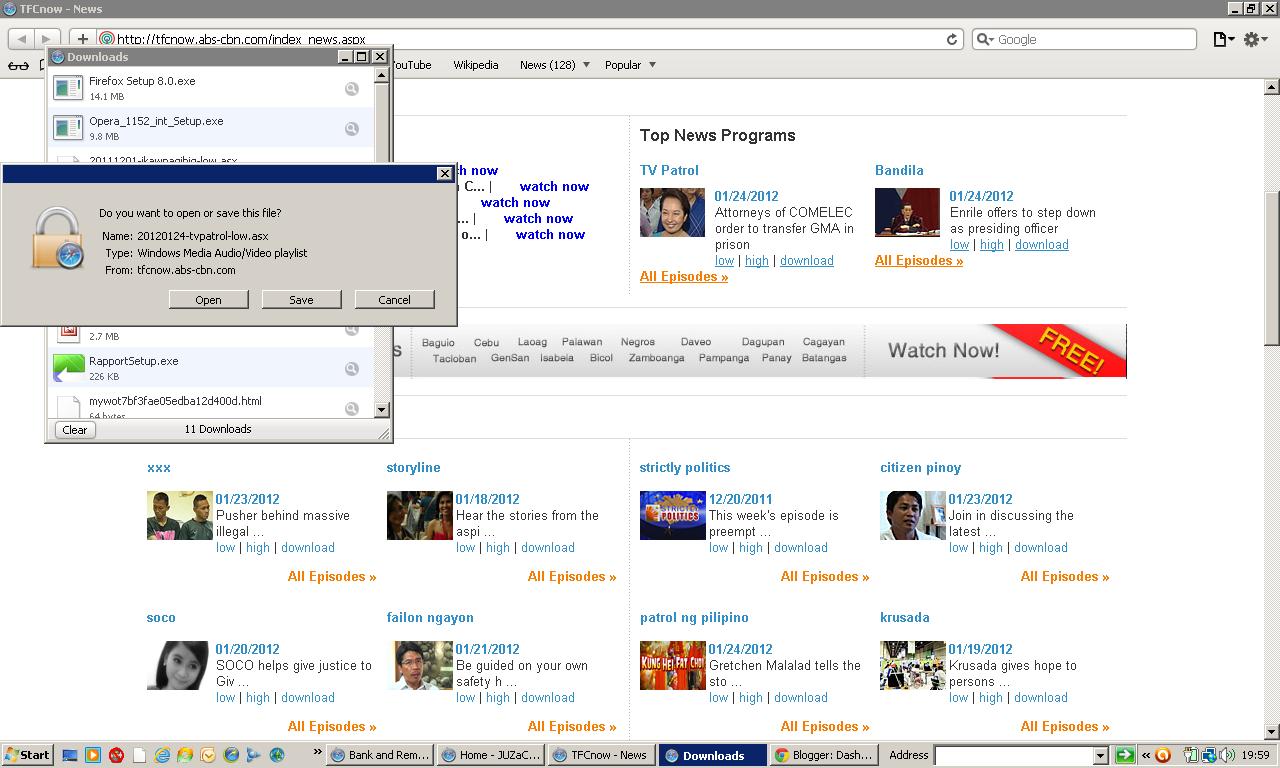The width and height of the screenshot is (1280, 768).
Task: Click the Open button in file dialog
Action: click(208, 299)
